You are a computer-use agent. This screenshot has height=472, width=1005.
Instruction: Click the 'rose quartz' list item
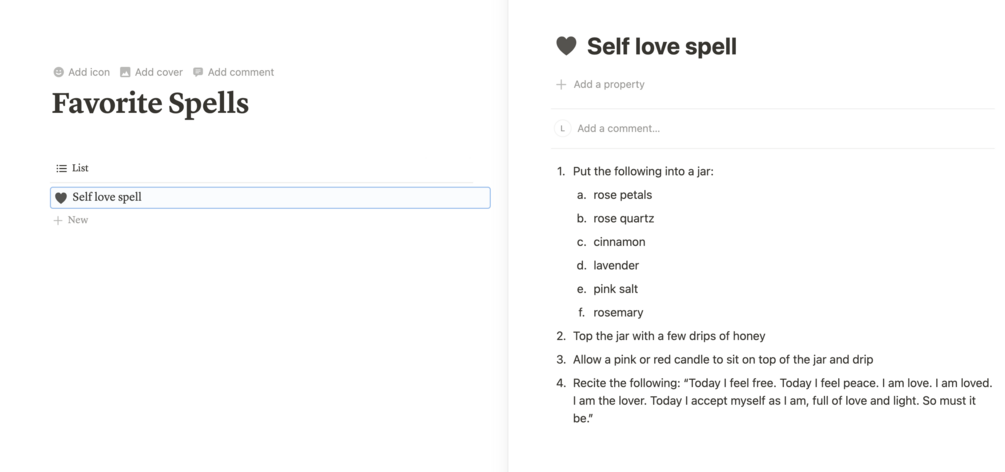click(x=623, y=218)
